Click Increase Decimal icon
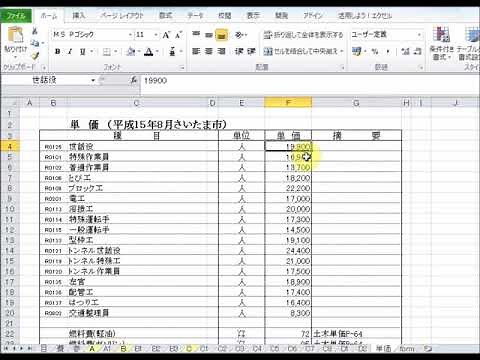Image resolution: width=480 pixels, height=360 pixels. point(405,51)
